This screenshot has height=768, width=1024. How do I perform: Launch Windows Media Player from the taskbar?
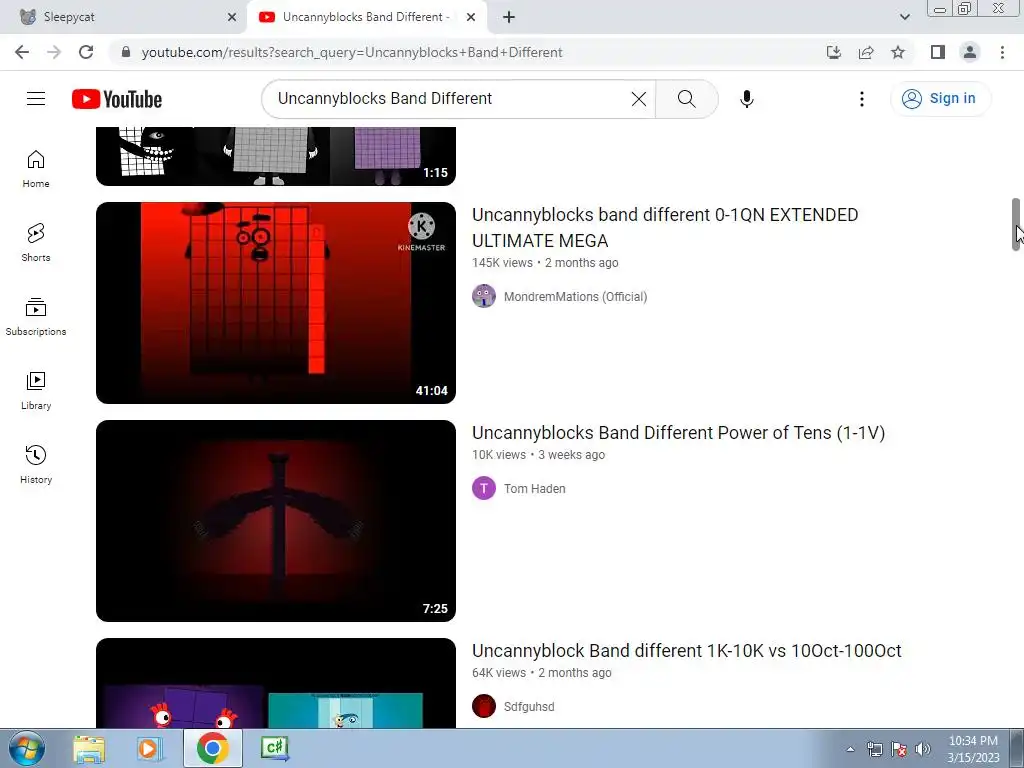[151, 748]
